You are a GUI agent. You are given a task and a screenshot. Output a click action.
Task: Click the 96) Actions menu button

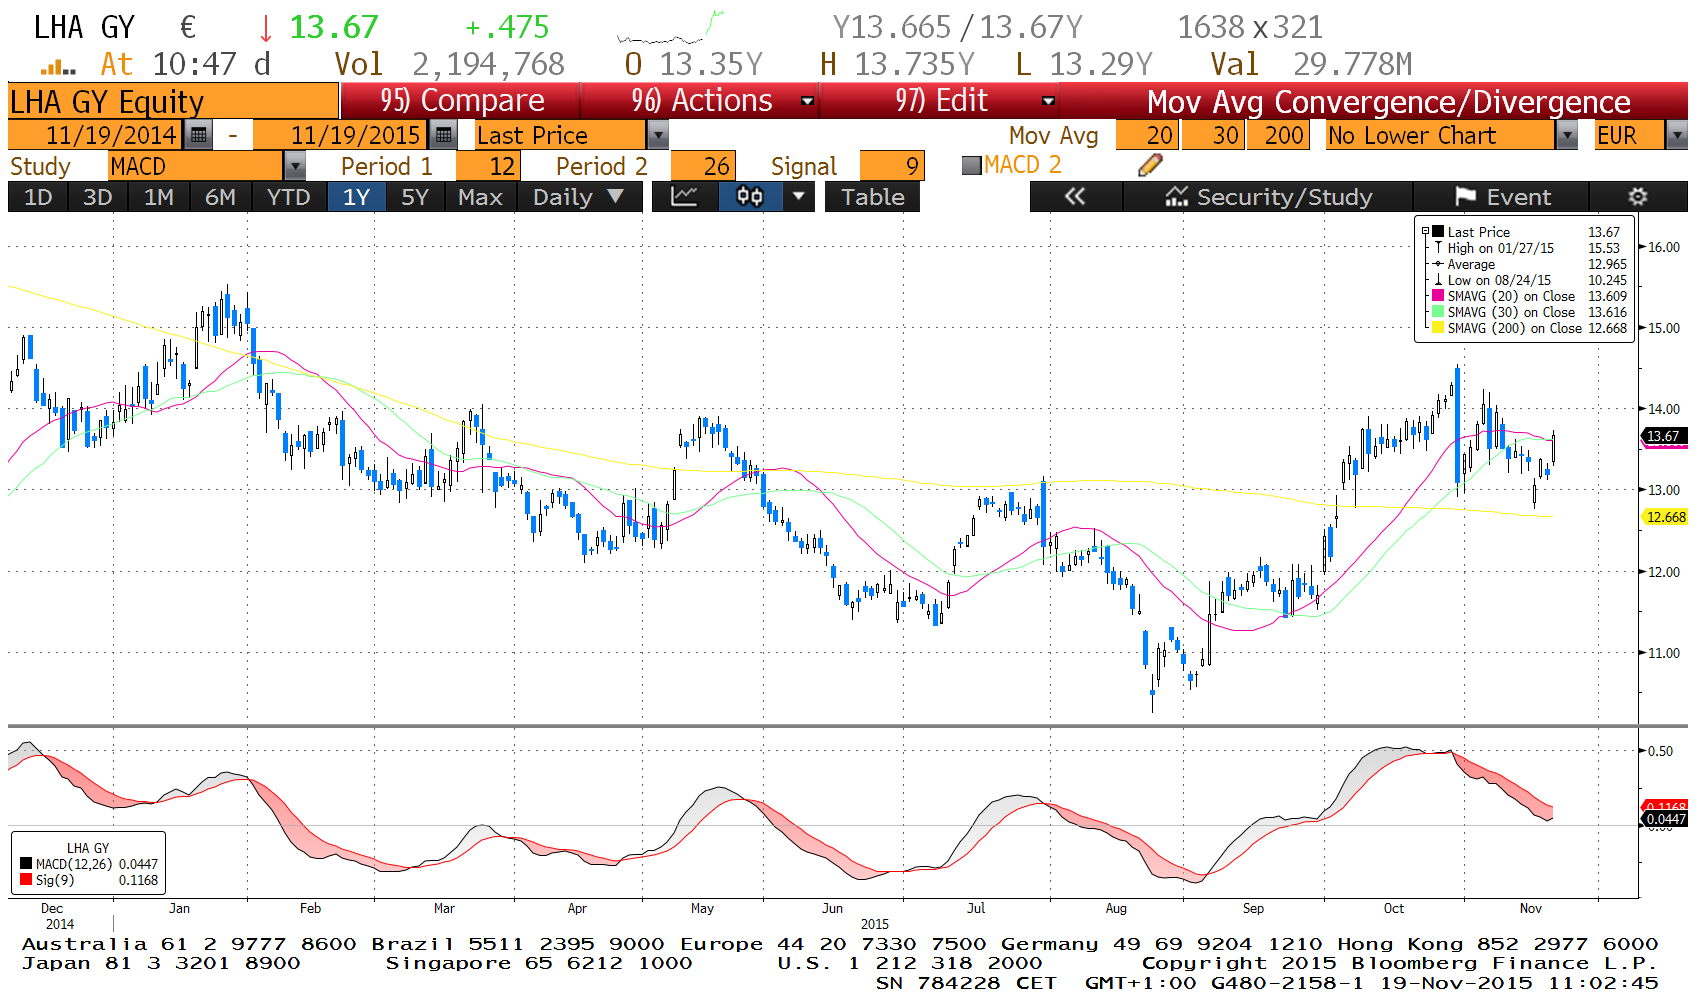click(x=701, y=101)
